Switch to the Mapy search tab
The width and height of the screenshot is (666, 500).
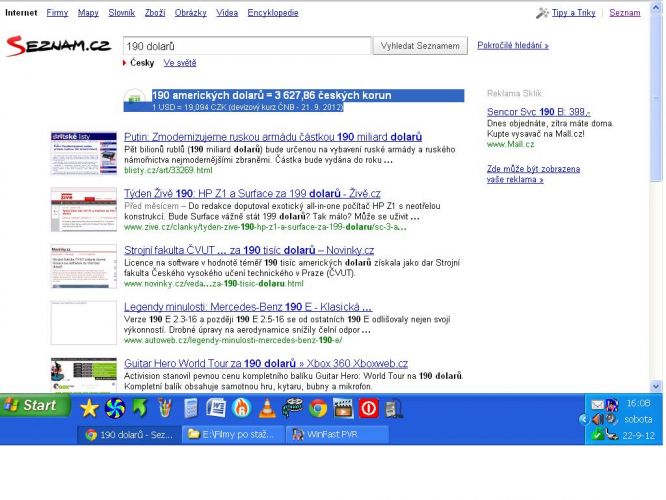[x=88, y=13]
